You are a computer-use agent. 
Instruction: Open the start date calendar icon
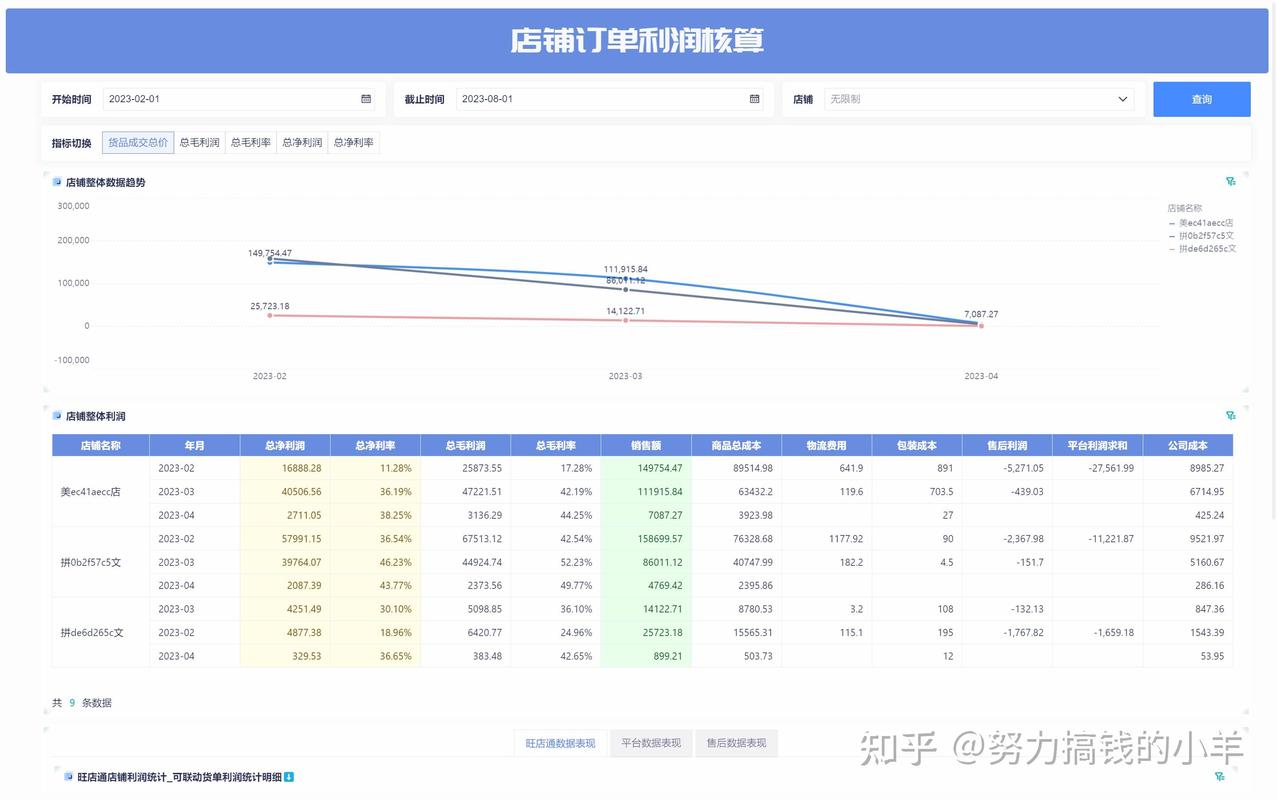(x=366, y=99)
